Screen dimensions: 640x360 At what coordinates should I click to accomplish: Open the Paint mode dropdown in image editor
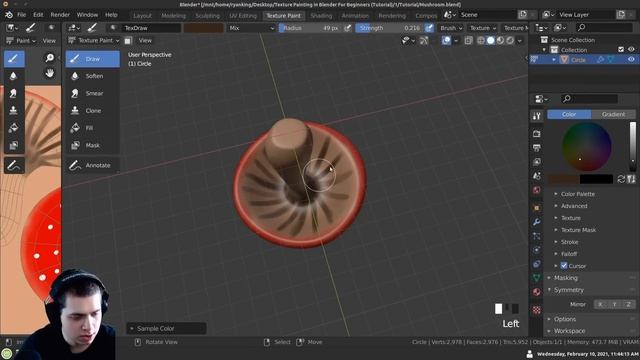tap(21, 41)
